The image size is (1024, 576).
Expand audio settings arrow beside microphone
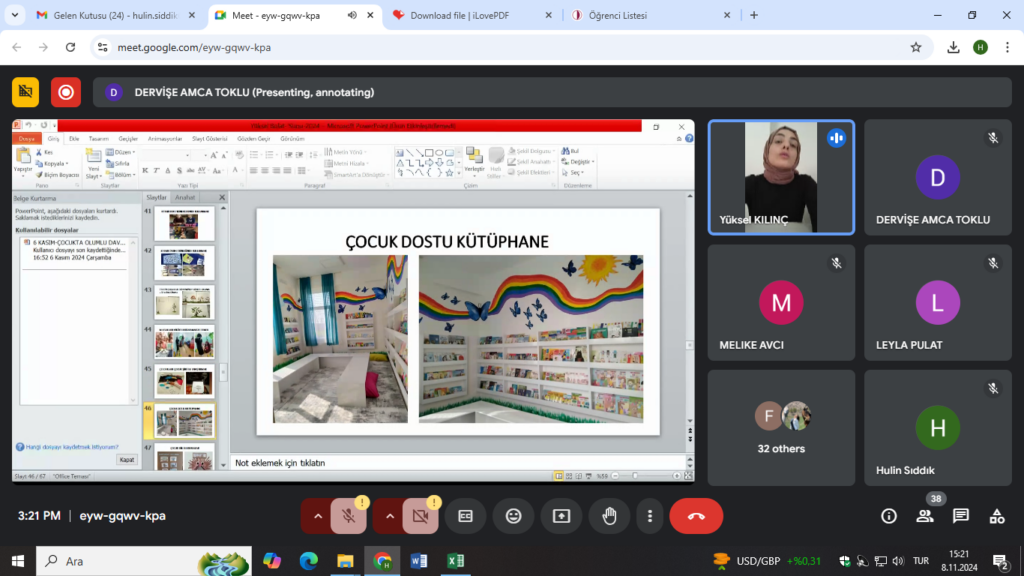[x=318, y=516]
